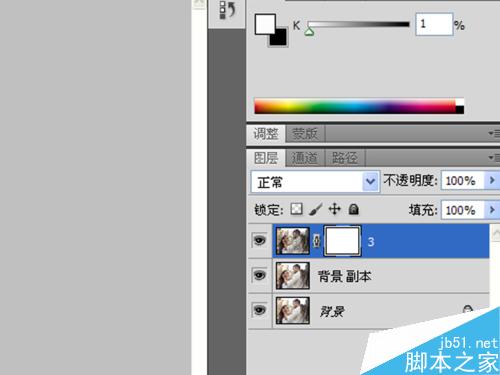Click the 不透明度 value field
The height and width of the screenshot is (375, 500).
[462, 181]
